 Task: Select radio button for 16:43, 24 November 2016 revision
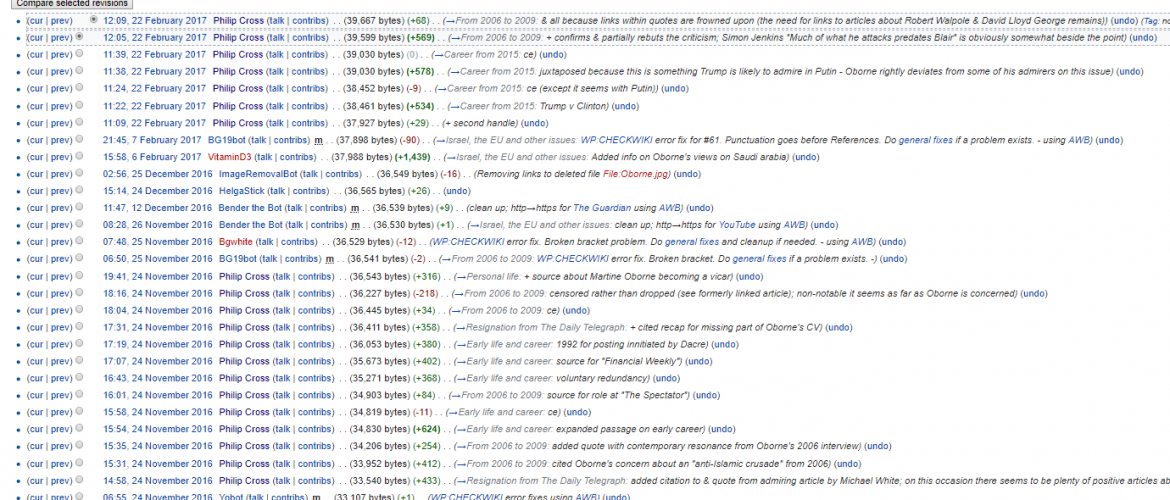coord(79,378)
